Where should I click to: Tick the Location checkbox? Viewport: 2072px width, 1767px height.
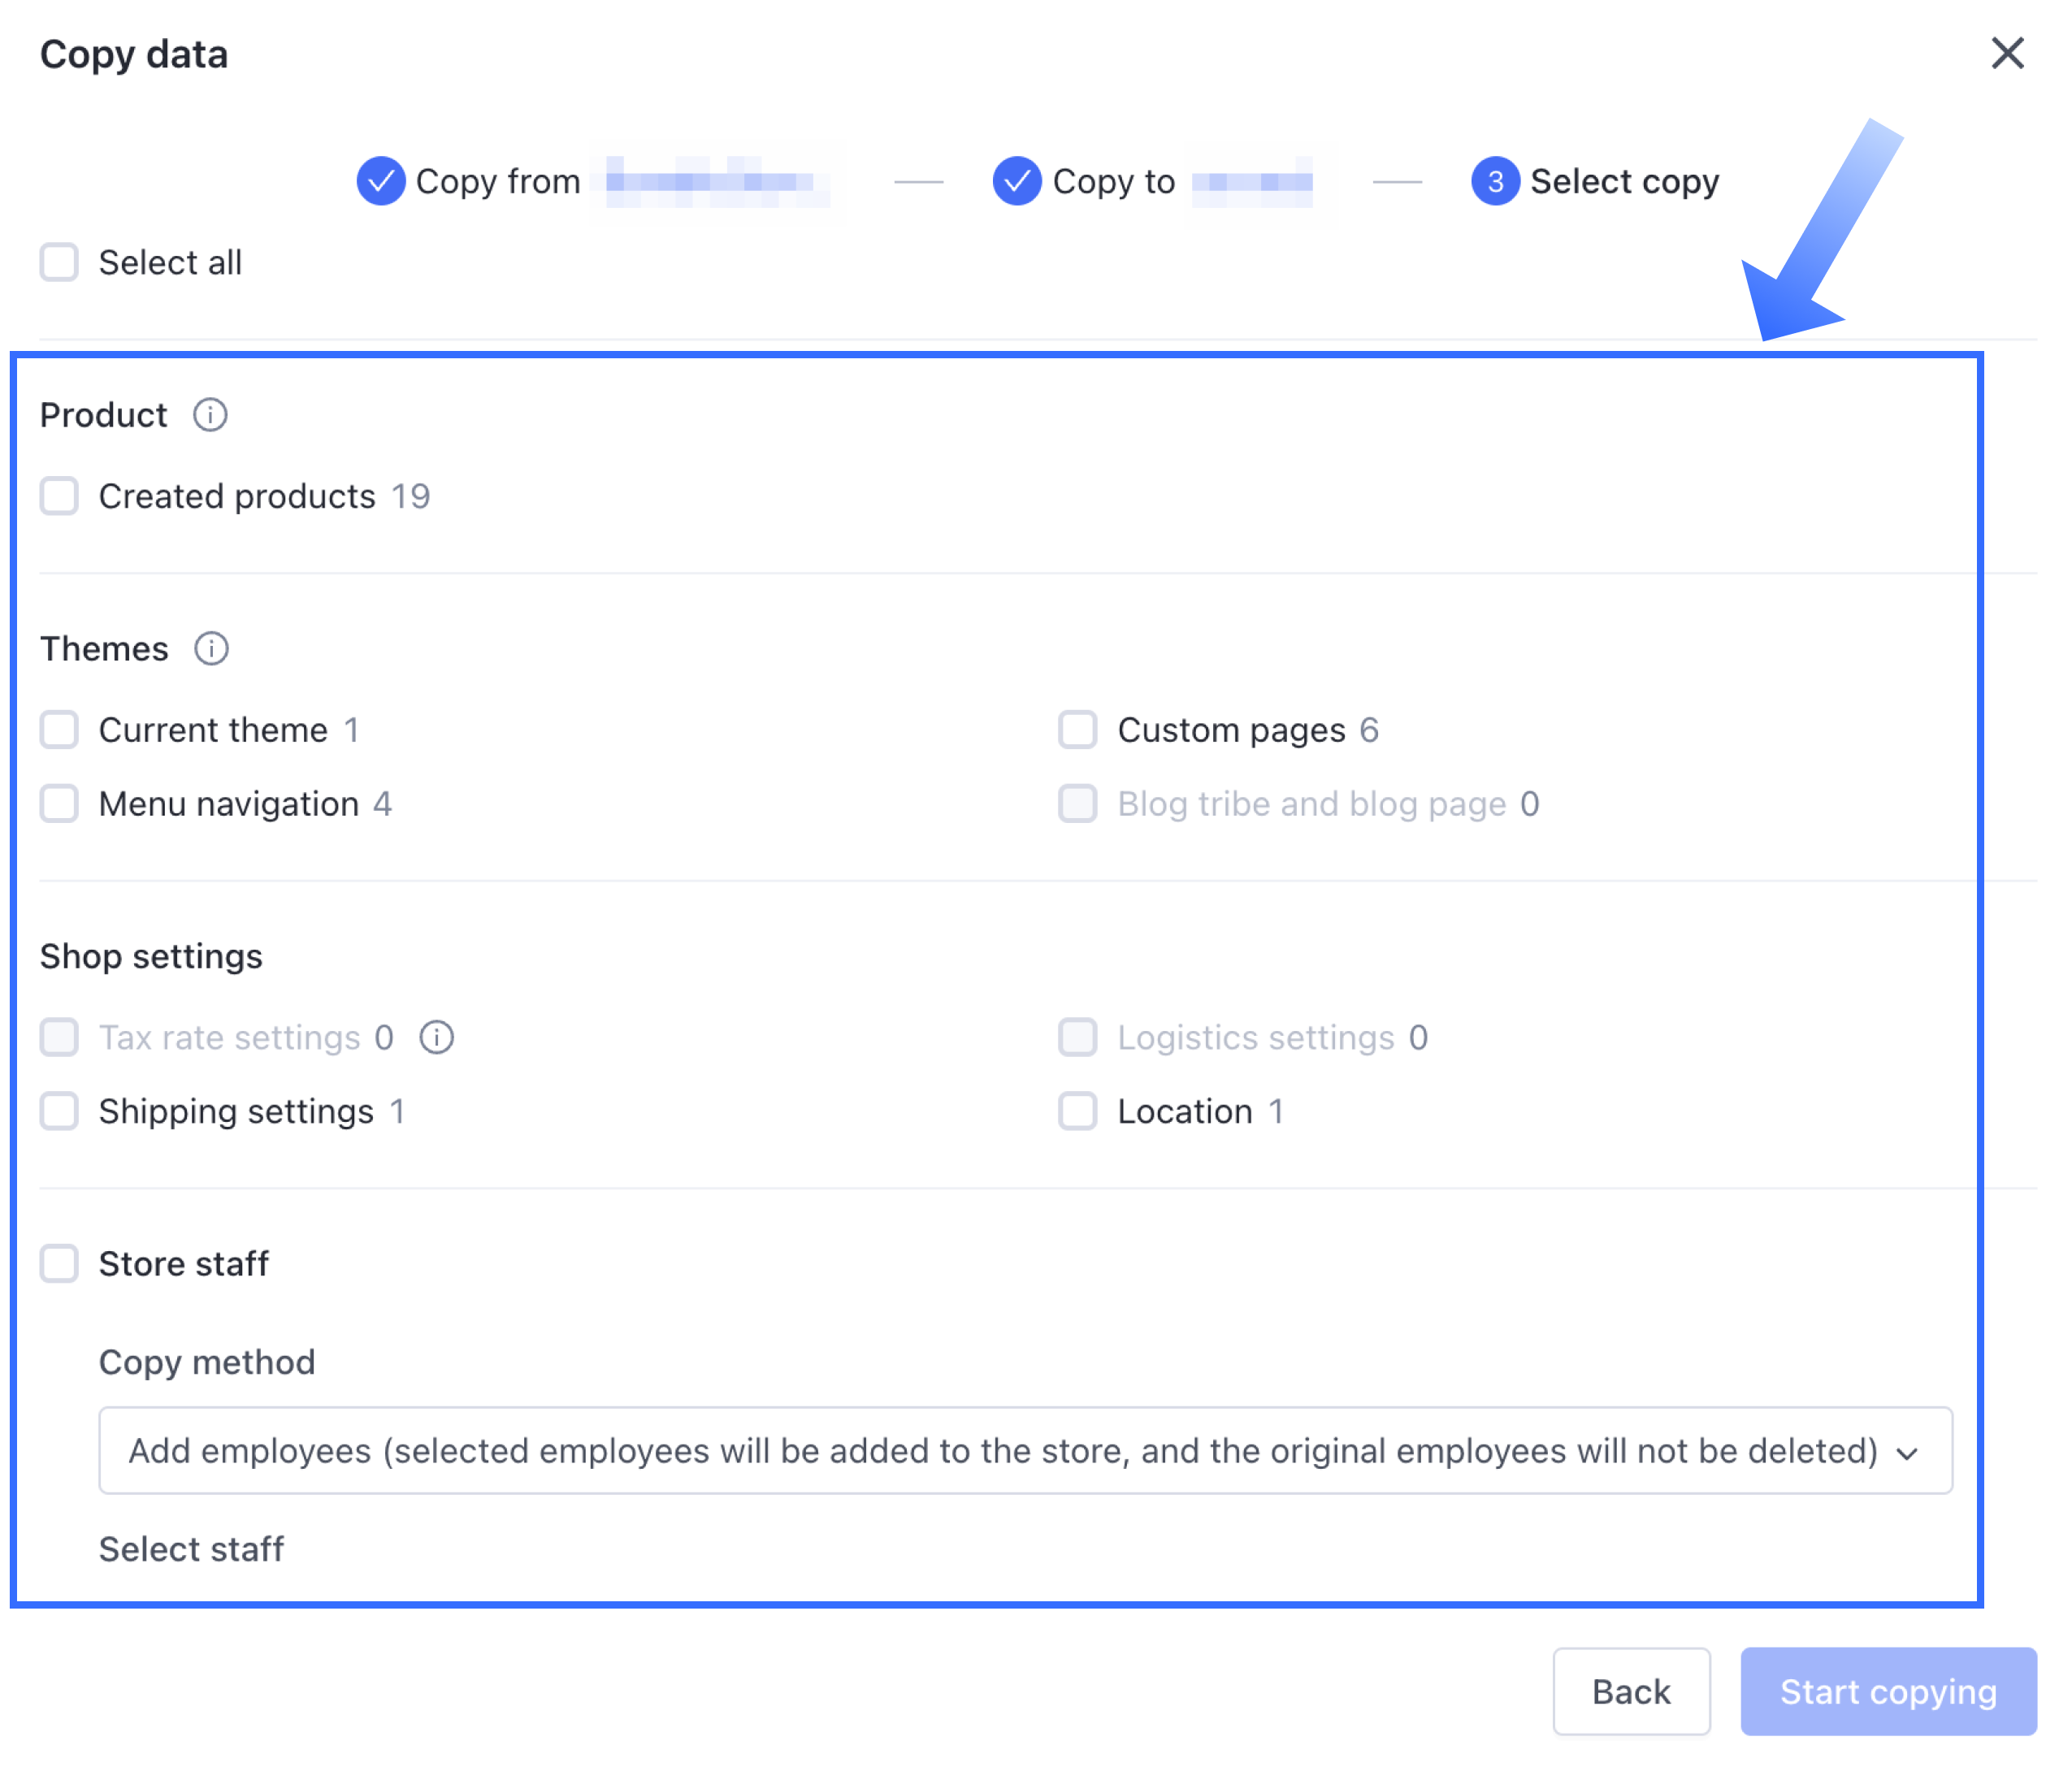pos(1077,1112)
